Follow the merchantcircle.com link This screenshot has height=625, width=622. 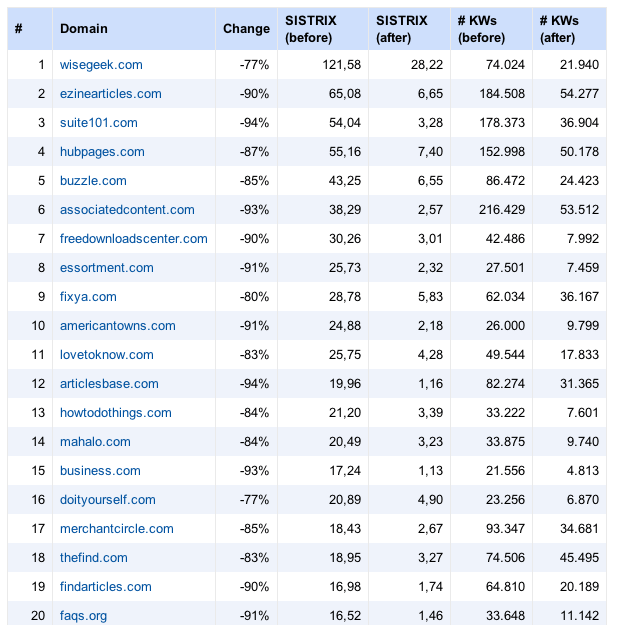[x=116, y=529]
